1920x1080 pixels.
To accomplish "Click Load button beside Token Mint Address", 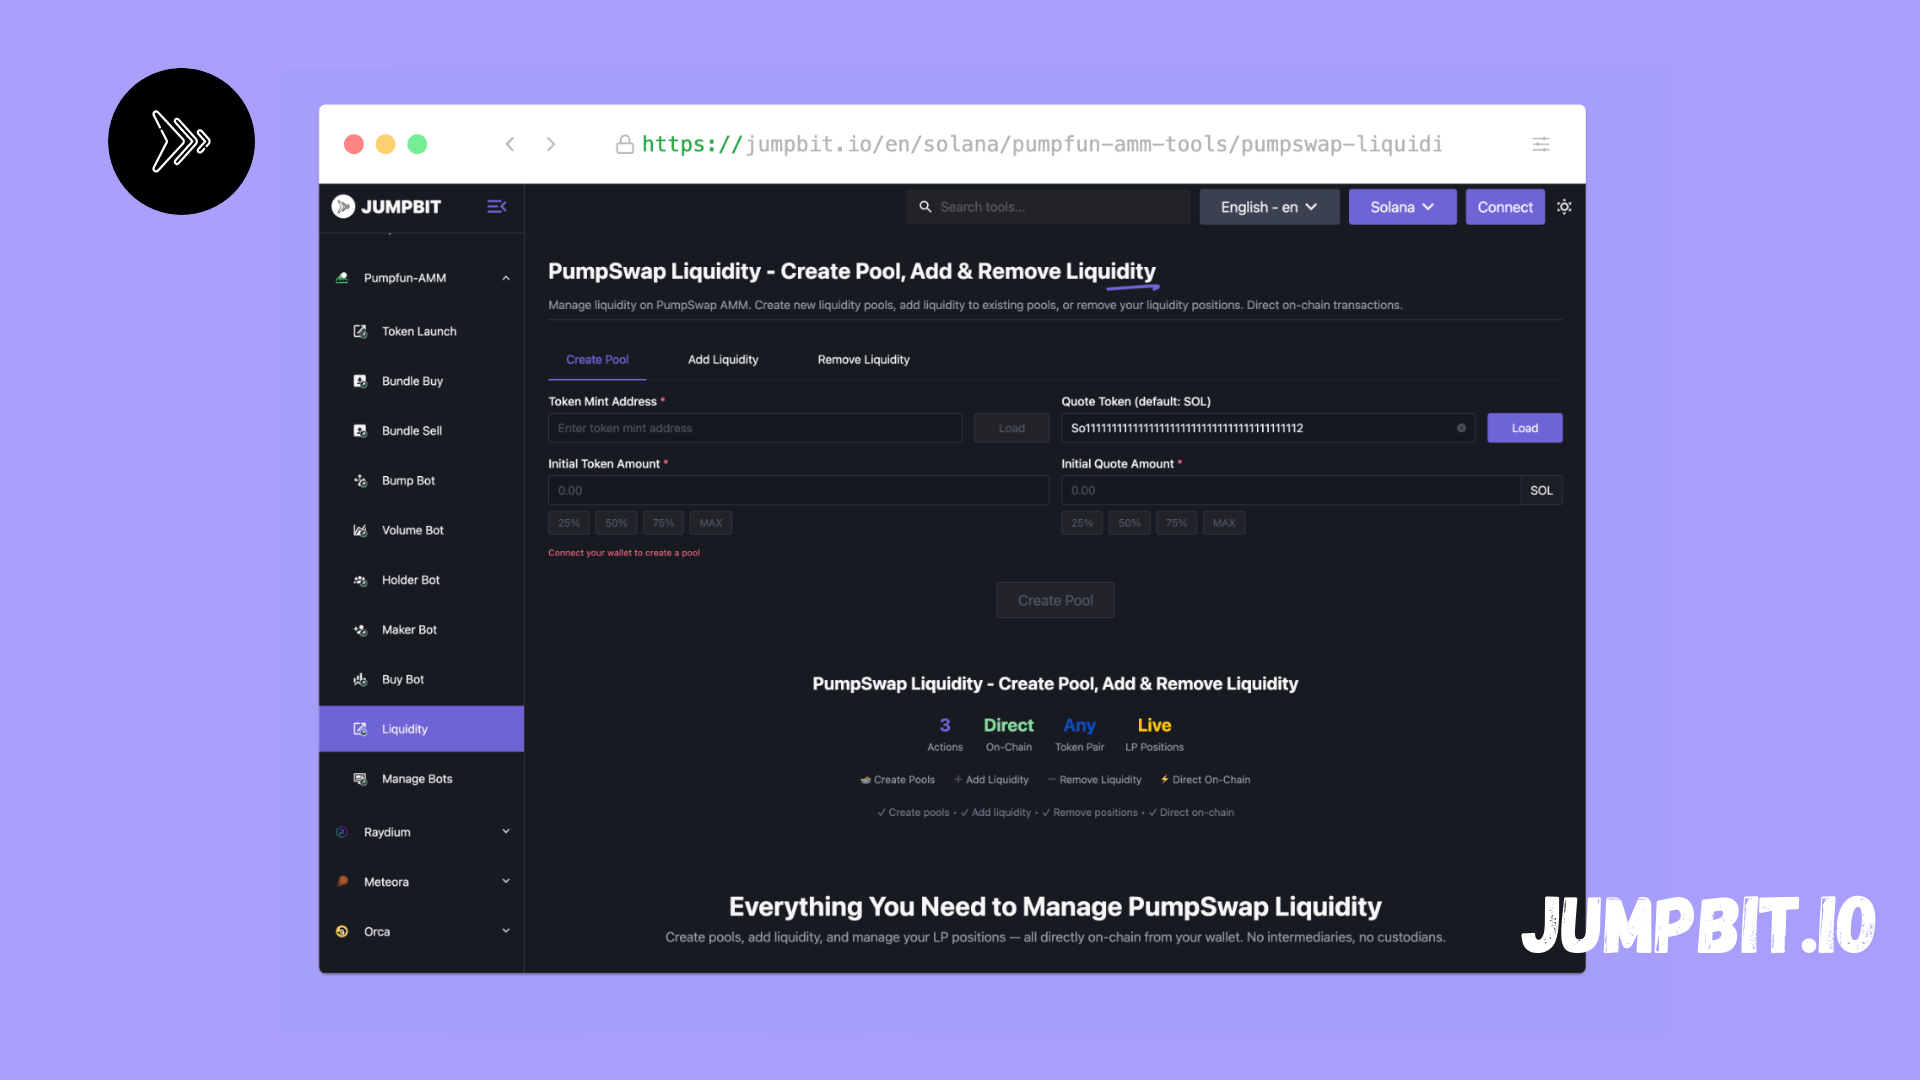I will 1011,428.
